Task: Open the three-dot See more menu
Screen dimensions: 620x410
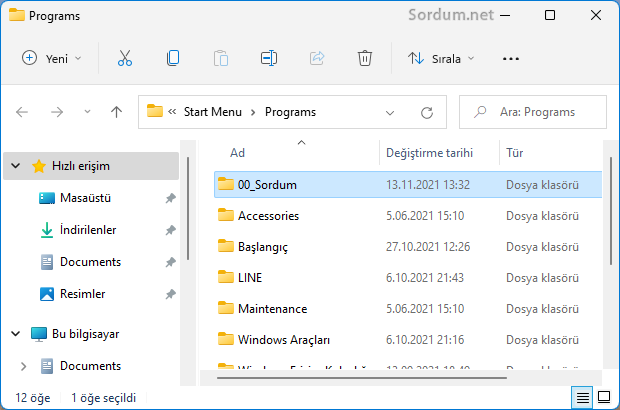Action: [x=510, y=59]
